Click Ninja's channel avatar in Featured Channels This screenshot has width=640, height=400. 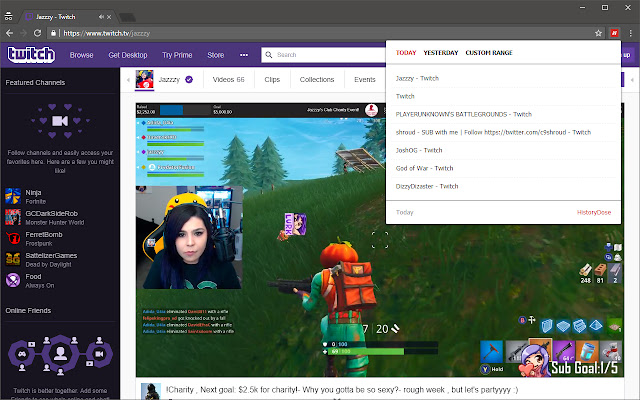tap(13, 196)
